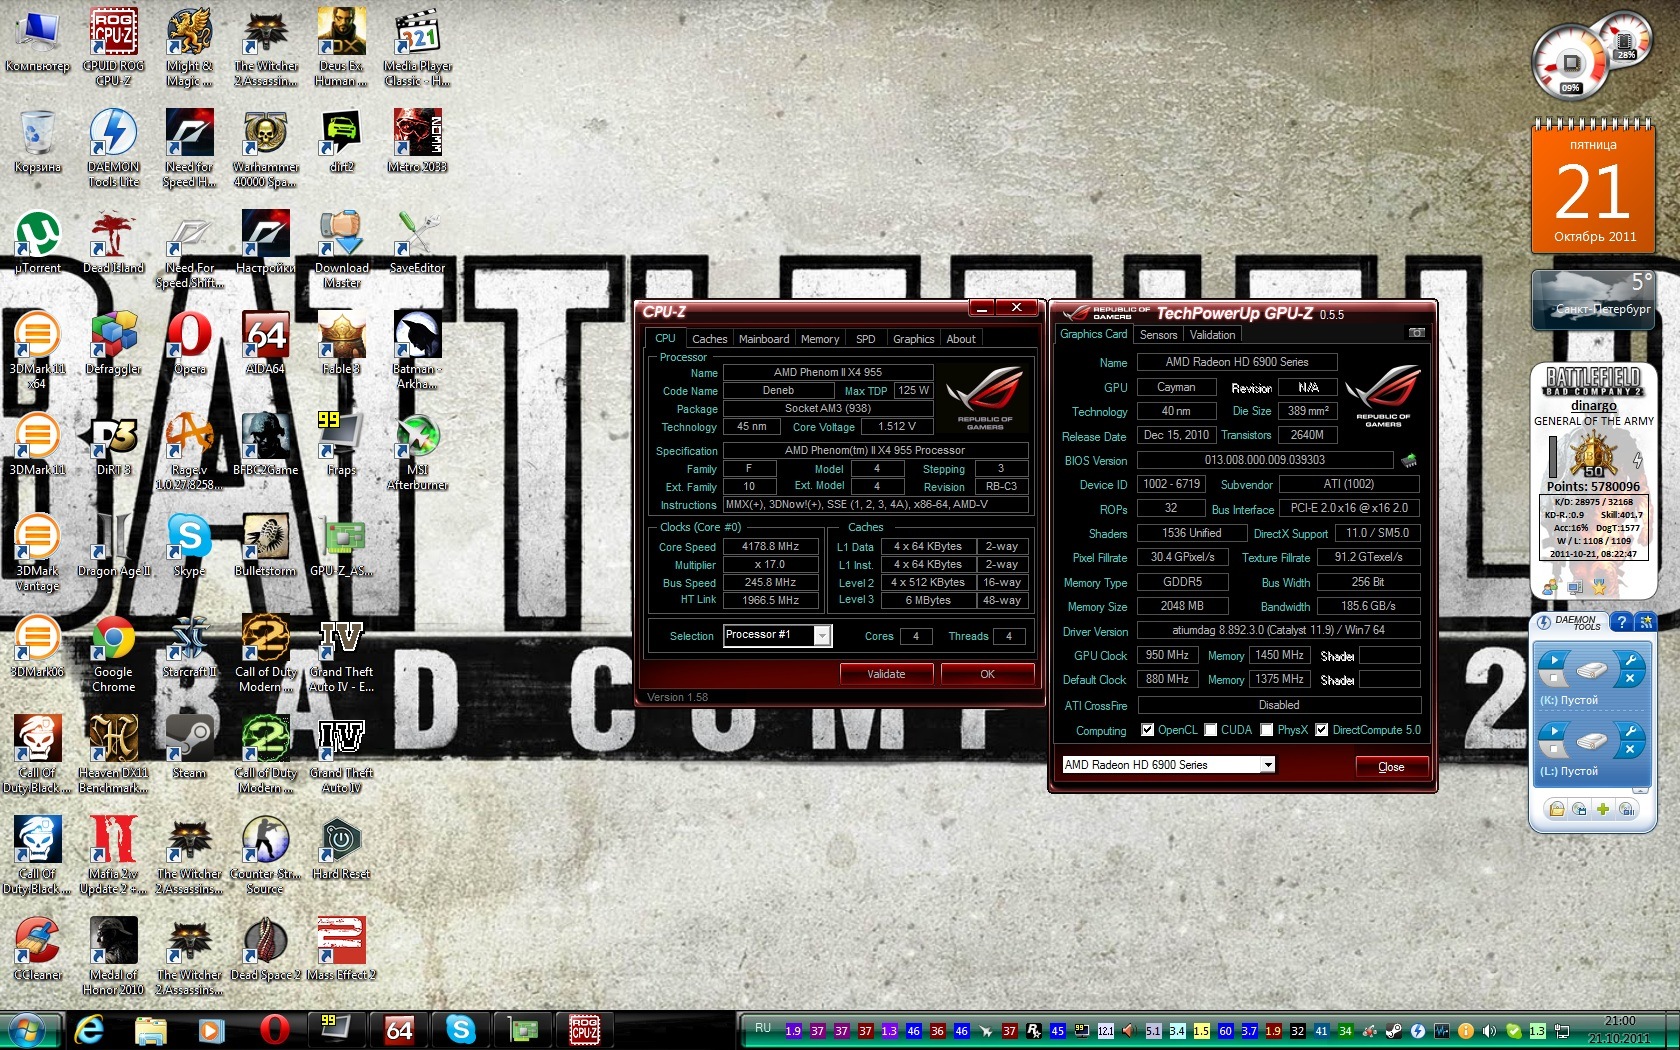
Task: Enable the CUDA checkbox in GPU-Z
Action: tap(1211, 730)
